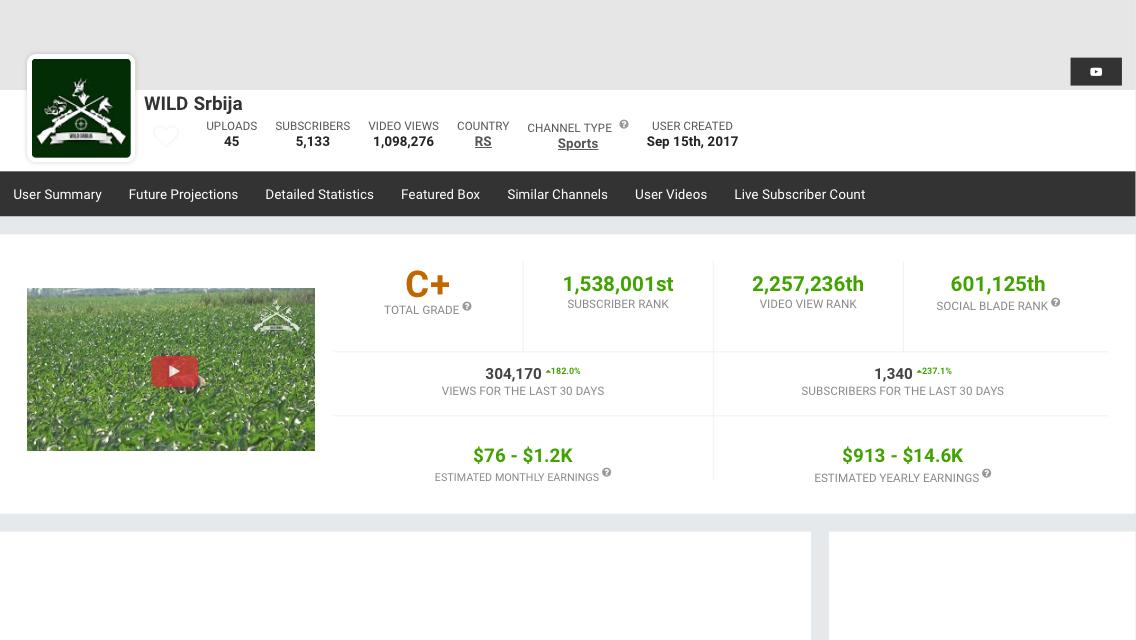Click the Sep 15th, 2017 created date
This screenshot has height=640, width=1136.
point(692,141)
